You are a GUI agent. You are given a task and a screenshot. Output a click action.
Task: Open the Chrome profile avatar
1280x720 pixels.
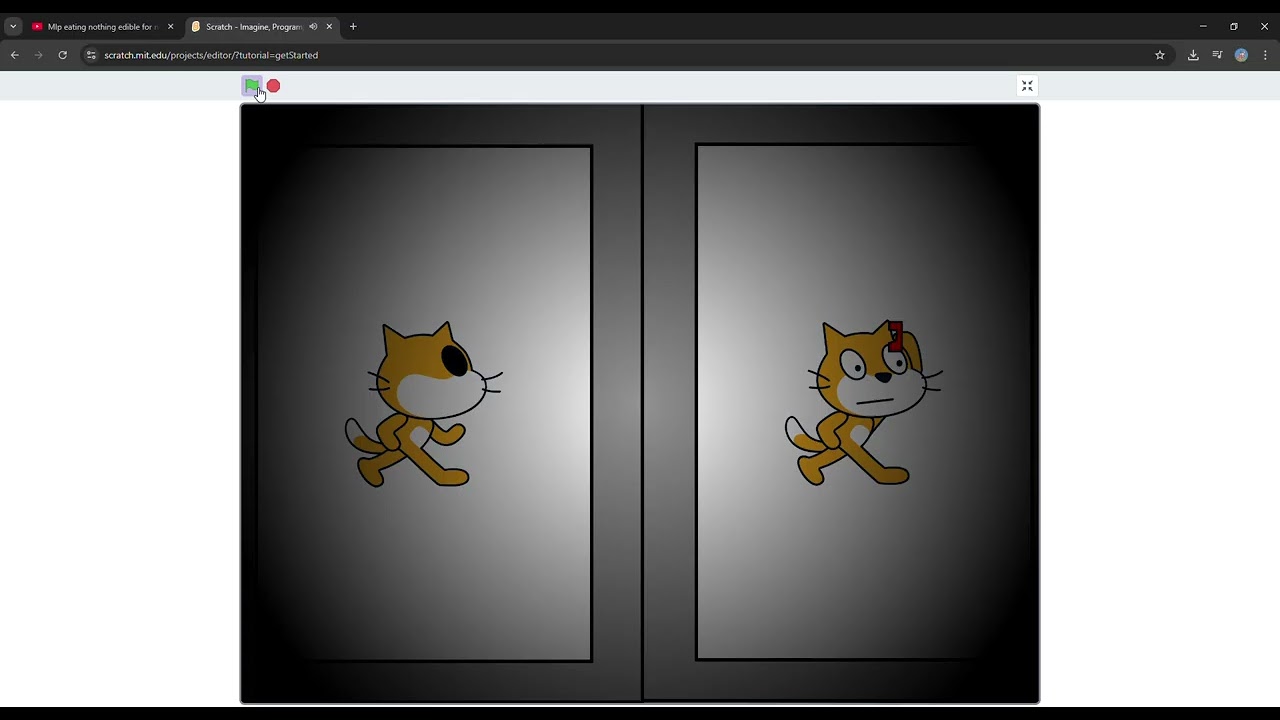click(1241, 55)
